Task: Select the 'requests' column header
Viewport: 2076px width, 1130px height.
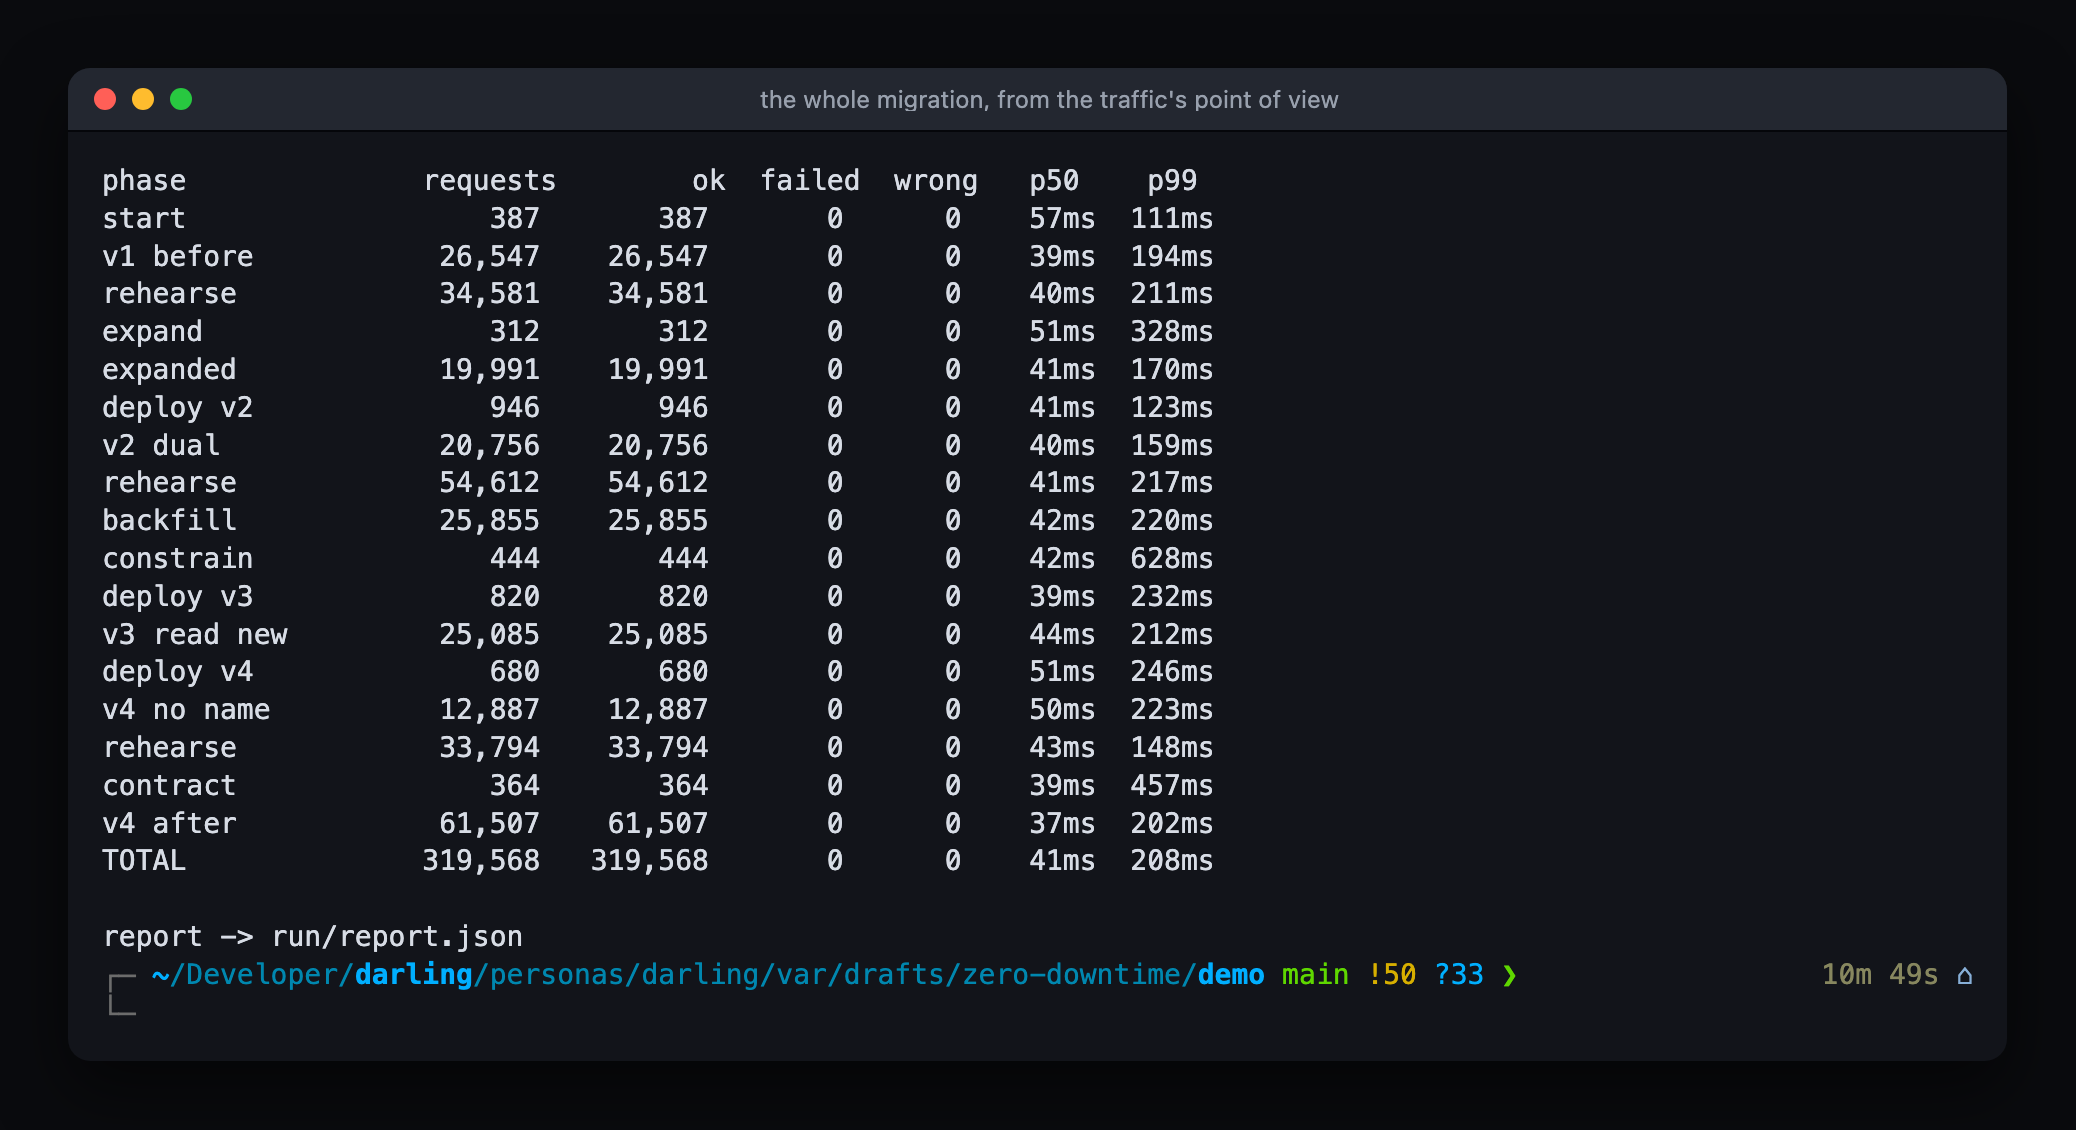Action: [490, 181]
